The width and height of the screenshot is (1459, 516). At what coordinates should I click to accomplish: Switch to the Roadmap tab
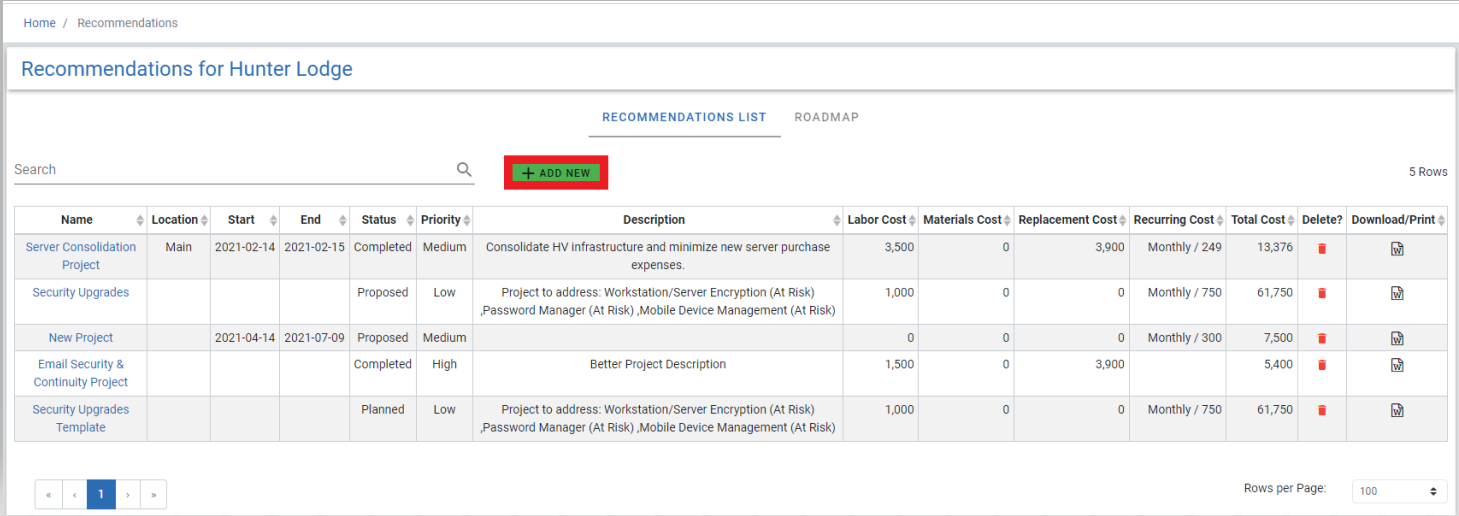coord(826,117)
